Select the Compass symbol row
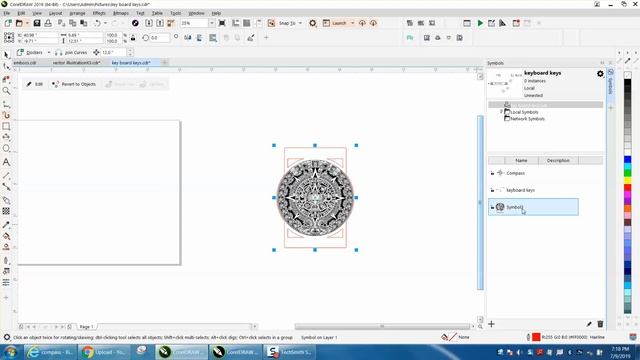Screen dimensions: 640x360 [x=533, y=173]
